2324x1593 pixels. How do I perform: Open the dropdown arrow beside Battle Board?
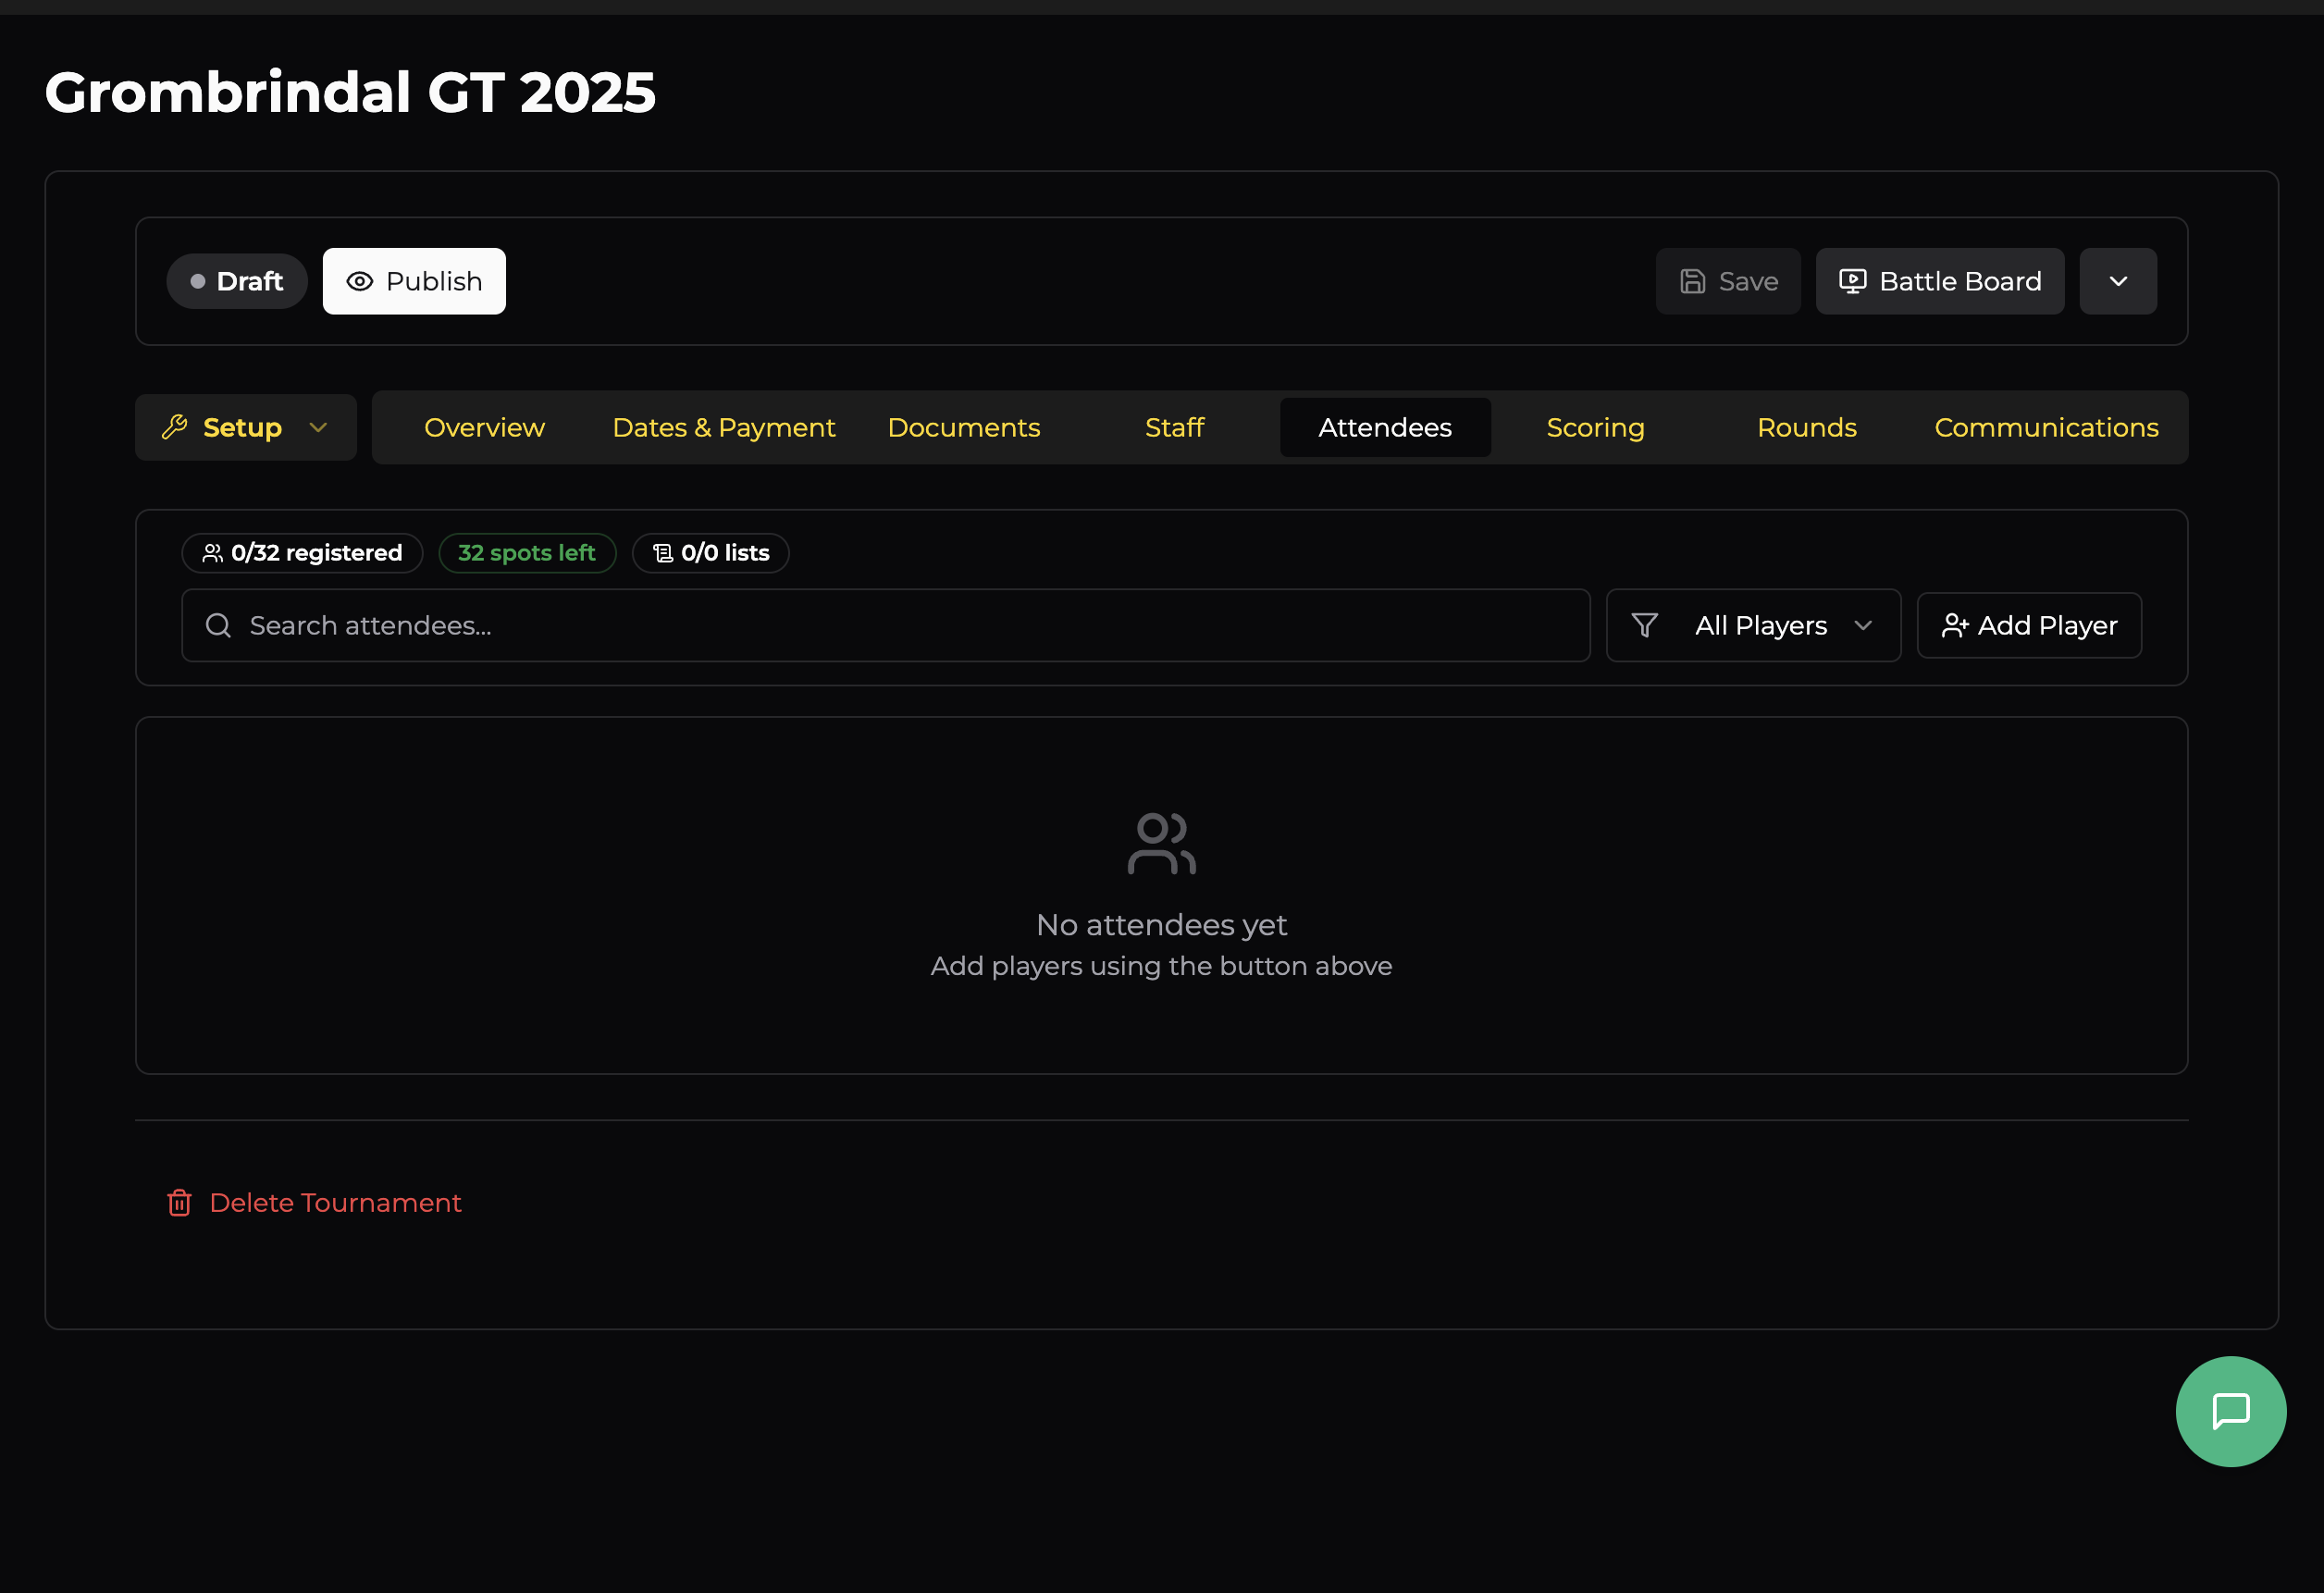2117,281
